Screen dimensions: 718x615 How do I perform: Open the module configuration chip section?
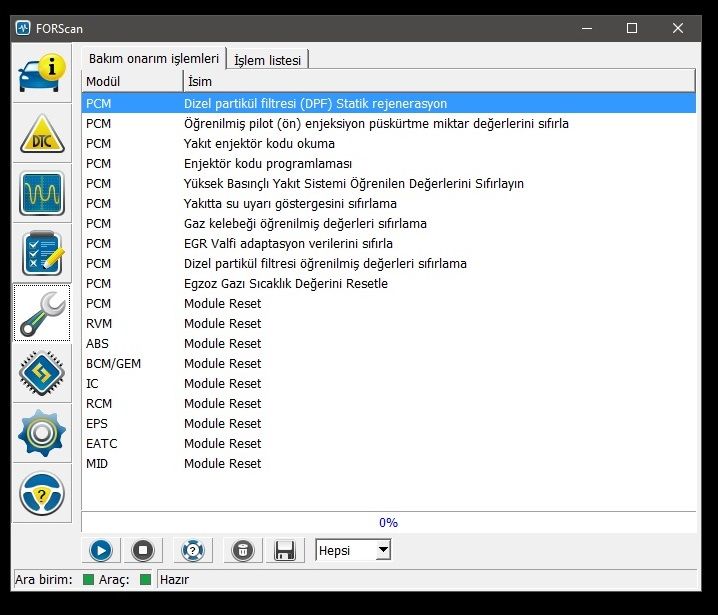pos(42,373)
